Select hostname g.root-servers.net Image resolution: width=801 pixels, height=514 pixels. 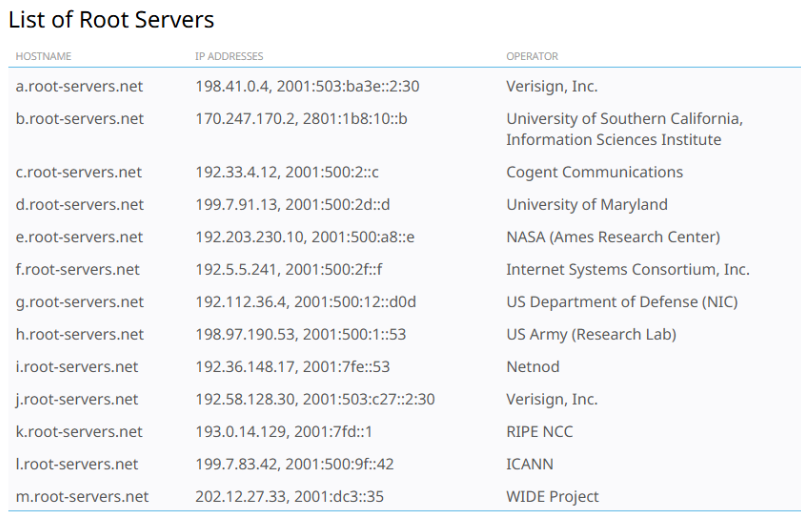tap(80, 302)
